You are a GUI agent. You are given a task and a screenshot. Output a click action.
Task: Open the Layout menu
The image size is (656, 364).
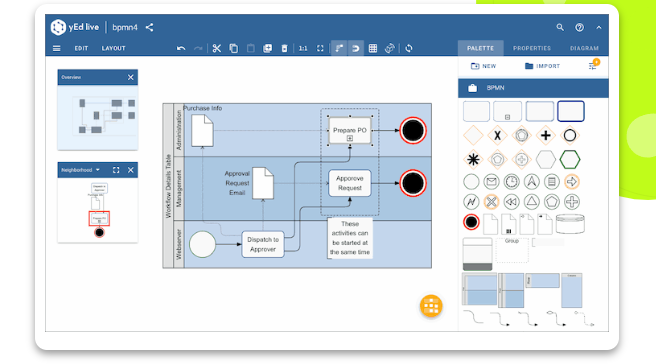(113, 48)
